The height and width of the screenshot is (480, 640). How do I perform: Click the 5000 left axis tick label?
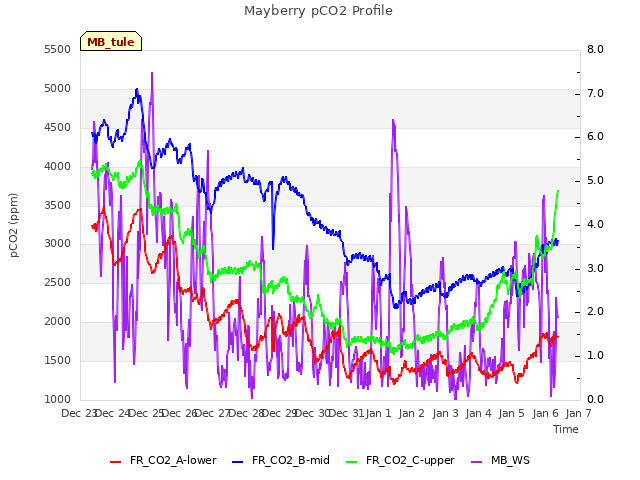click(58, 88)
